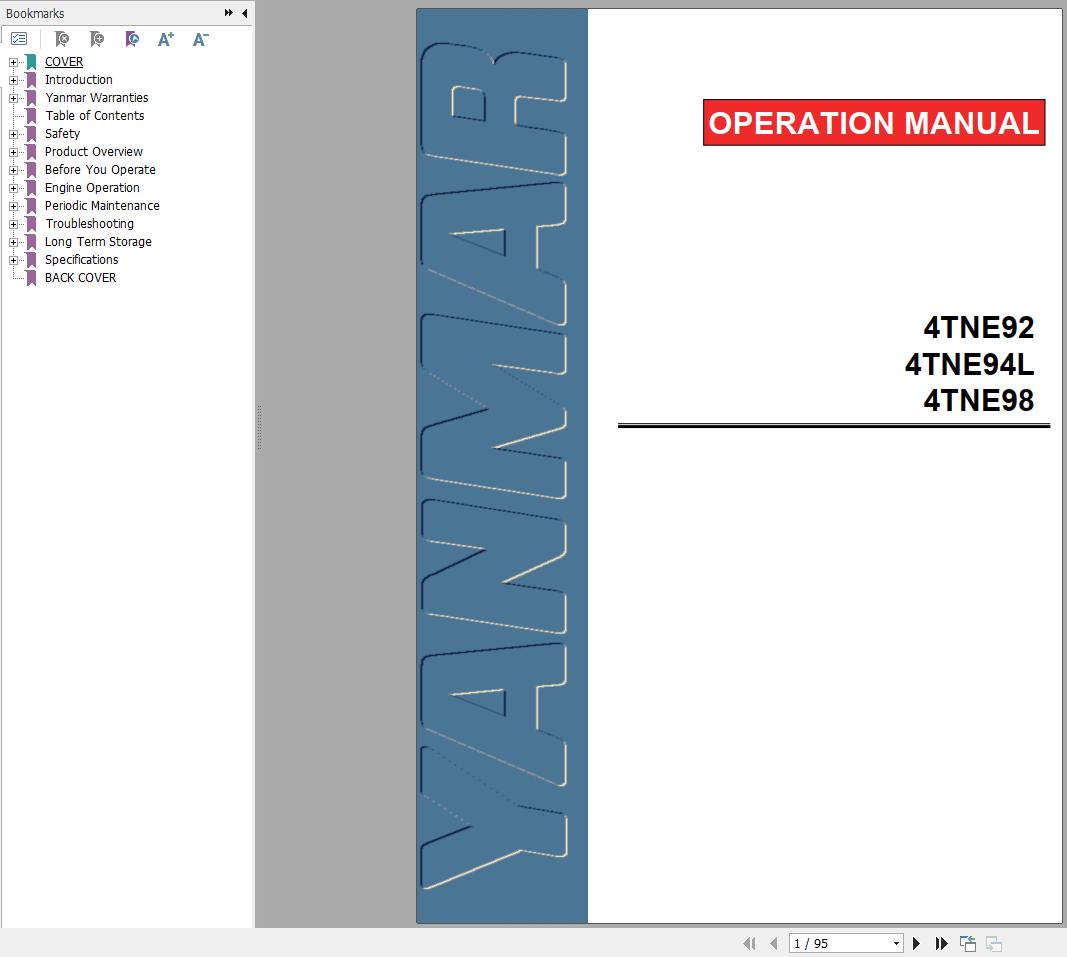Click the add new bookmark icon
Image resolution: width=1067 pixels, height=957 pixels.
coord(97,39)
